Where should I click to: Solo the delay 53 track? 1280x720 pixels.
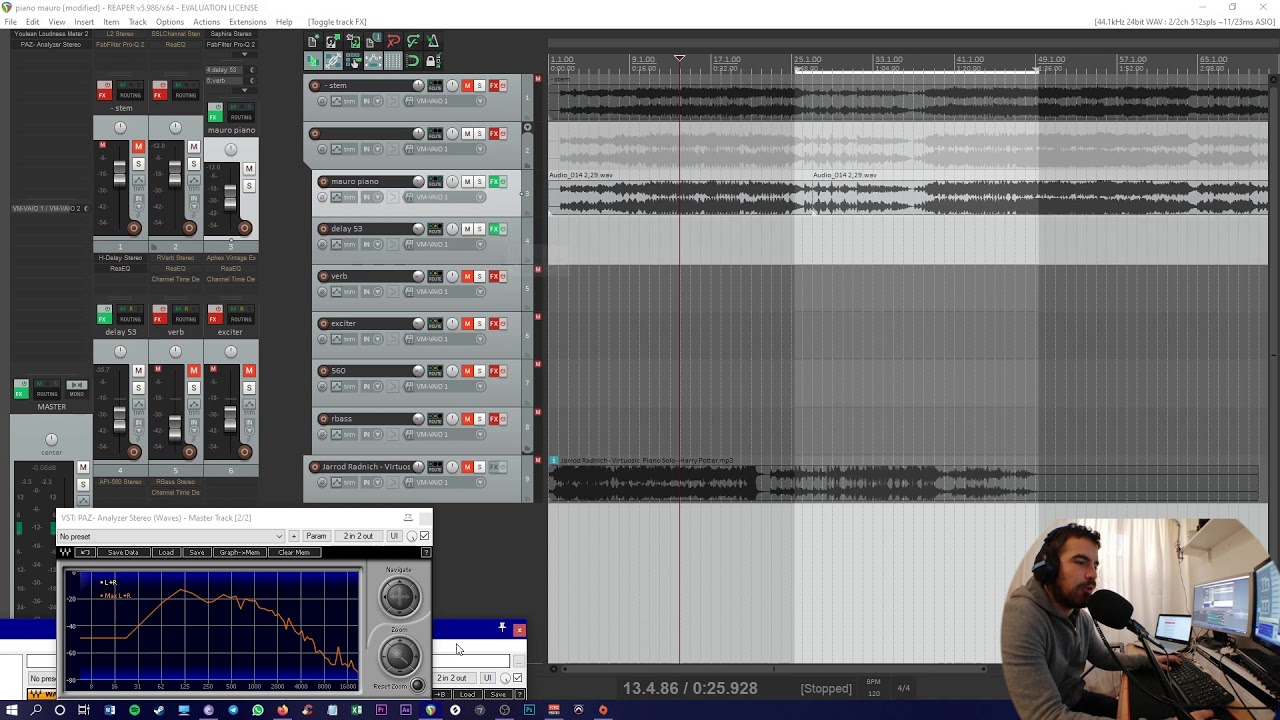click(x=479, y=229)
